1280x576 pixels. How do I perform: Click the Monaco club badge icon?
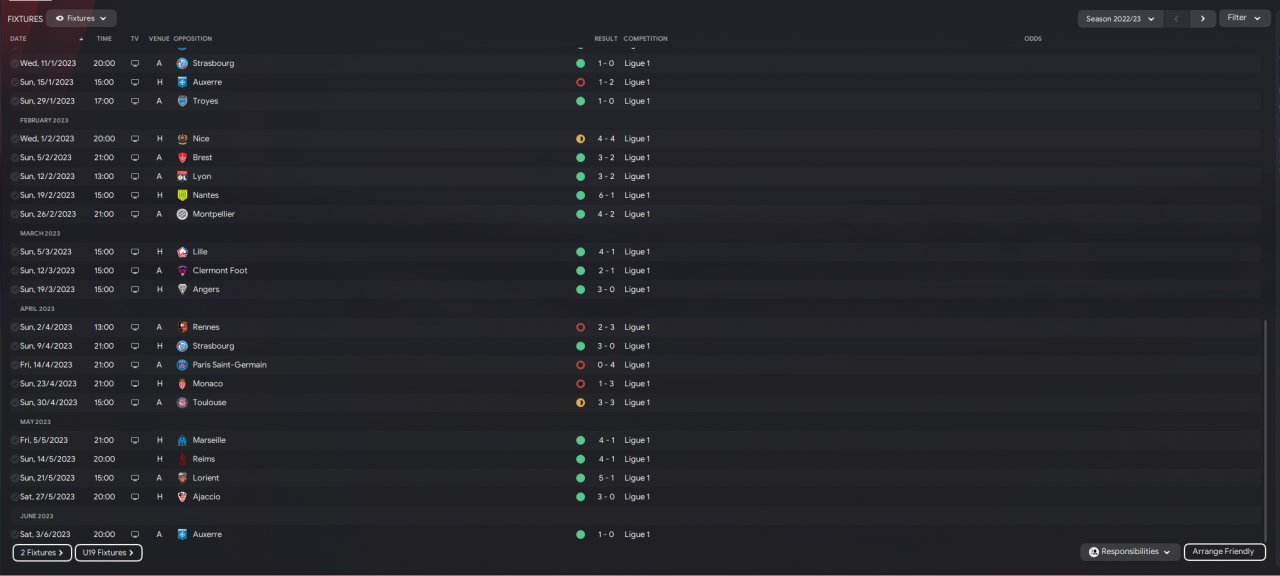pos(182,384)
